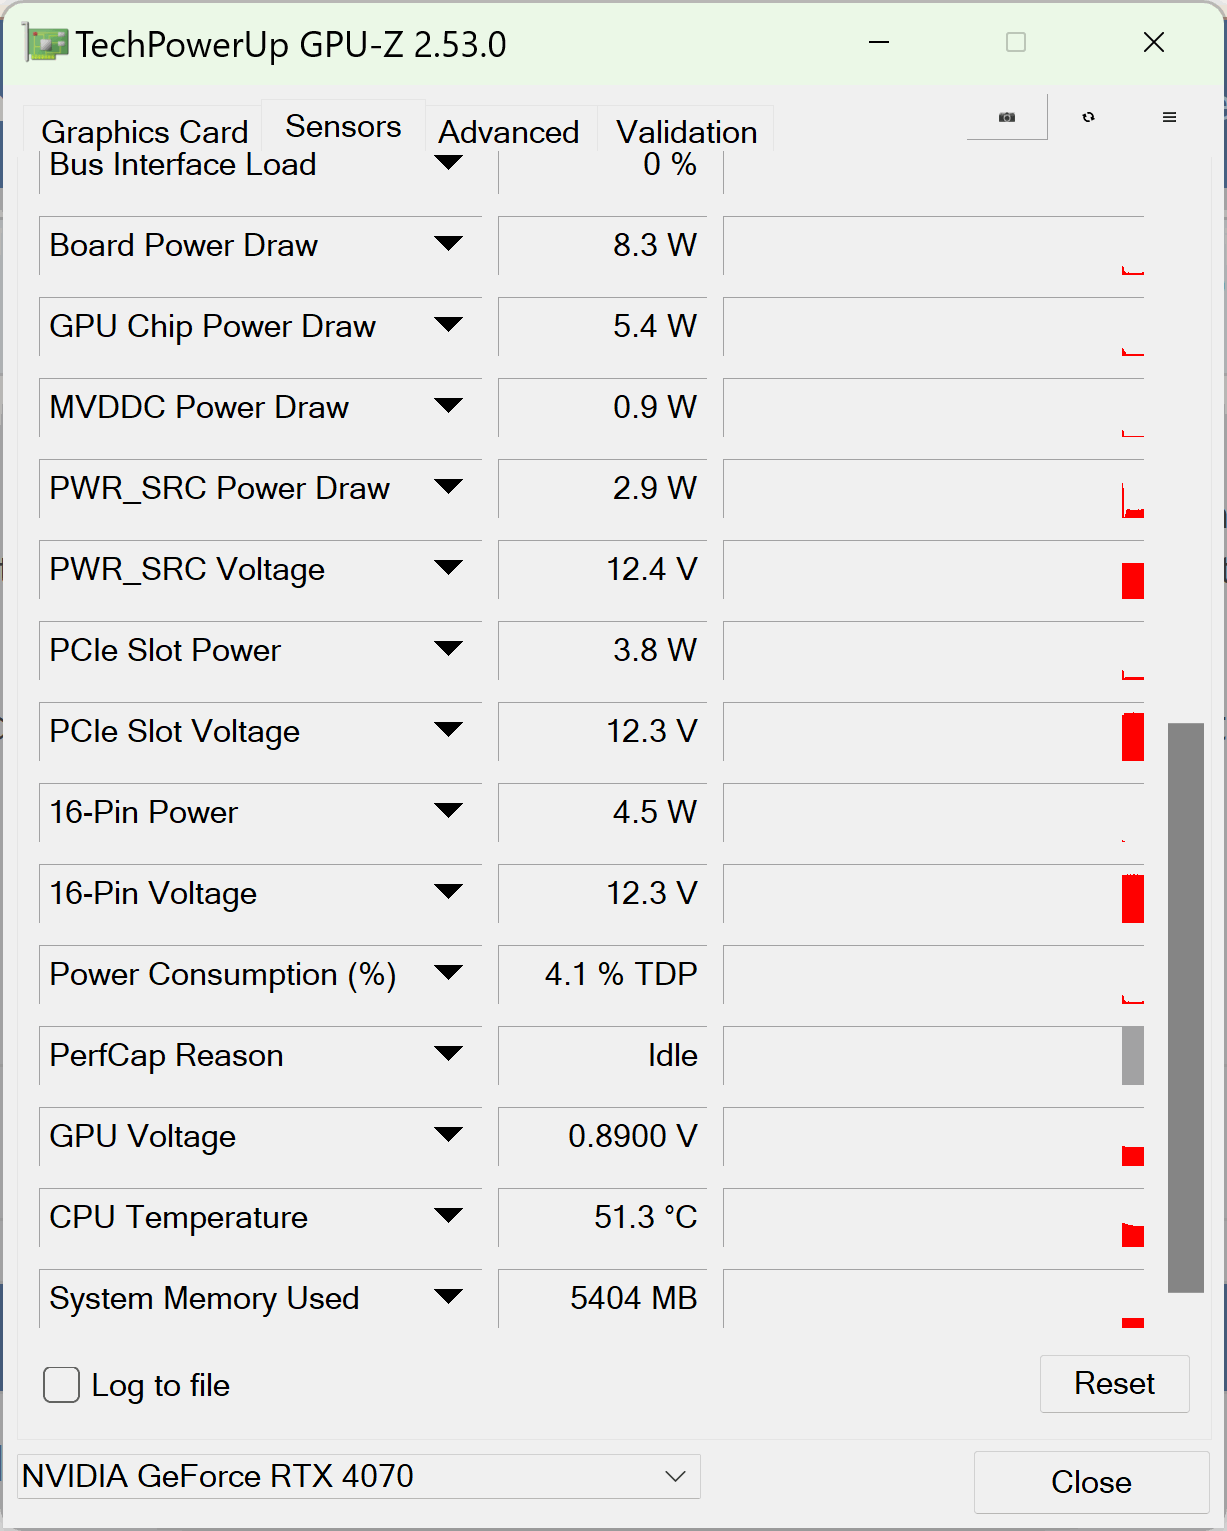Click the vertical scrollbar thumb
This screenshot has height=1531, width=1227.
click(1186, 1007)
